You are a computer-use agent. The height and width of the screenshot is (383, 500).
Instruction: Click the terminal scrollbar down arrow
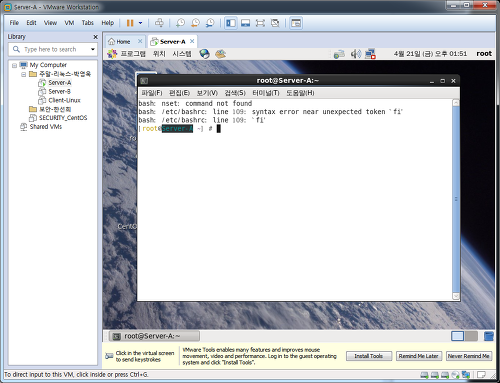click(456, 296)
